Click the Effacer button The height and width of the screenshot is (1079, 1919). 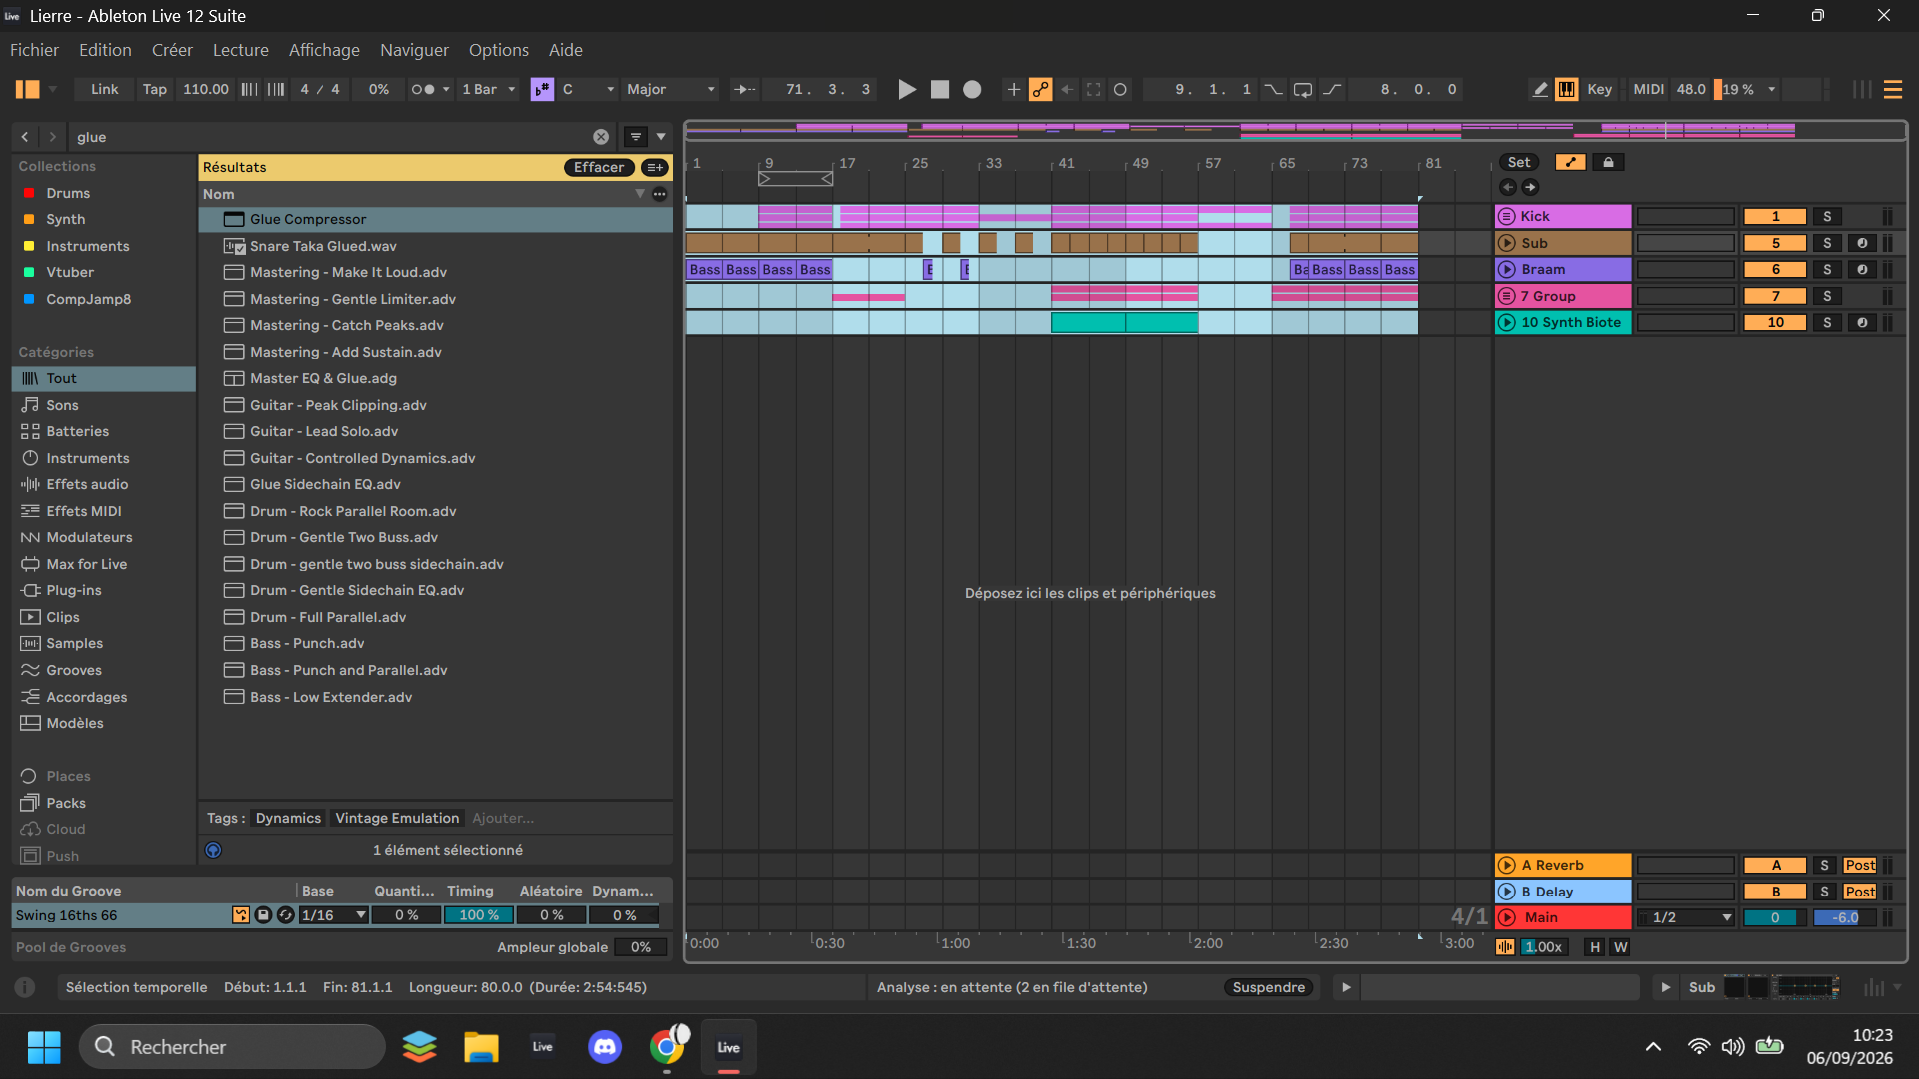click(599, 168)
